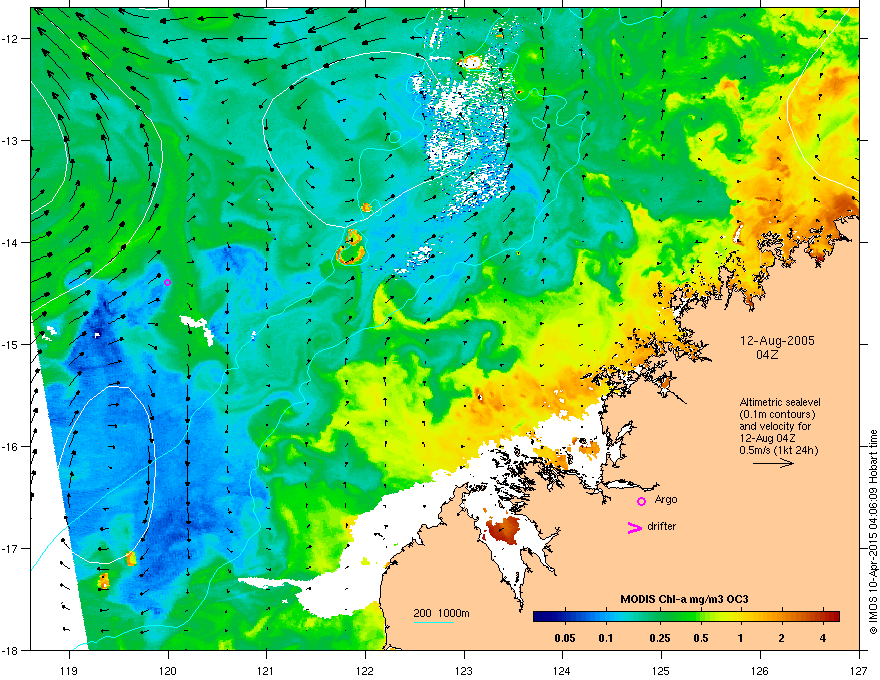Click the 'MODIS Chl-a mg/m3 OC3' title
Image resolution: width=880 pixels, height=680 pixels.
coord(684,599)
